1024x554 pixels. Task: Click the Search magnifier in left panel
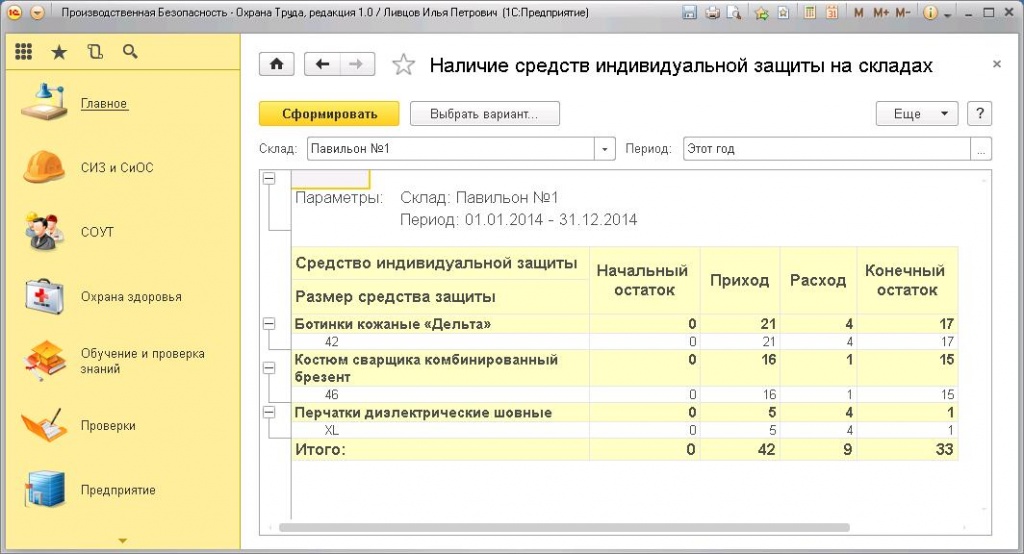point(130,52)
